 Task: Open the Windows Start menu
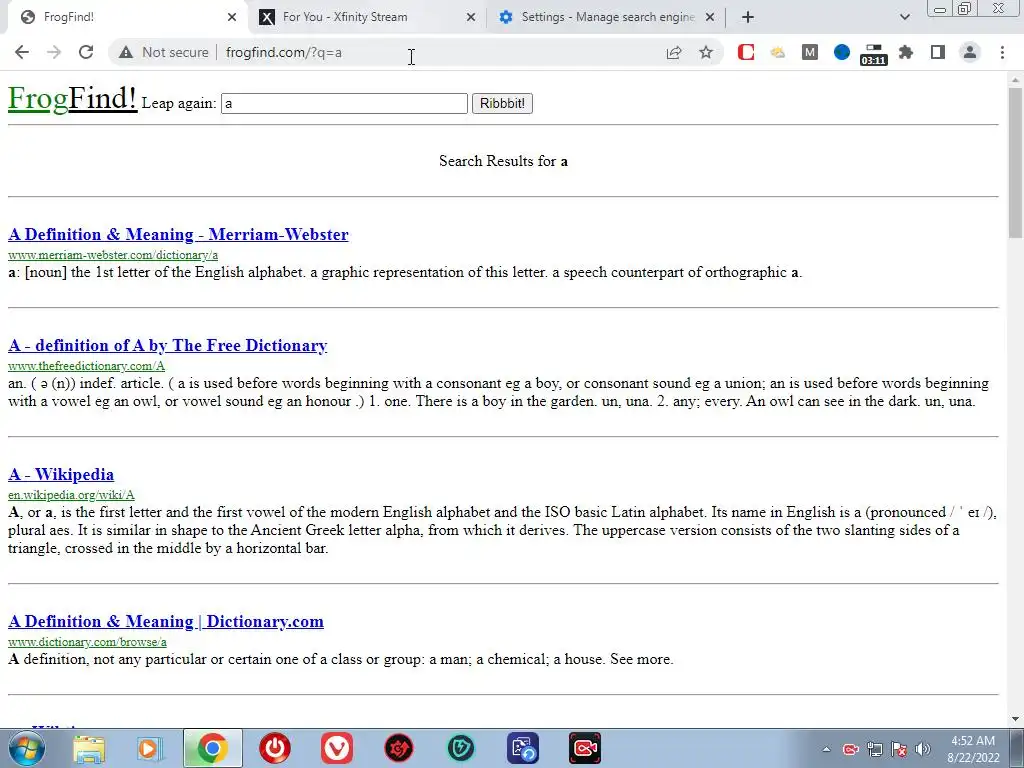25,748
